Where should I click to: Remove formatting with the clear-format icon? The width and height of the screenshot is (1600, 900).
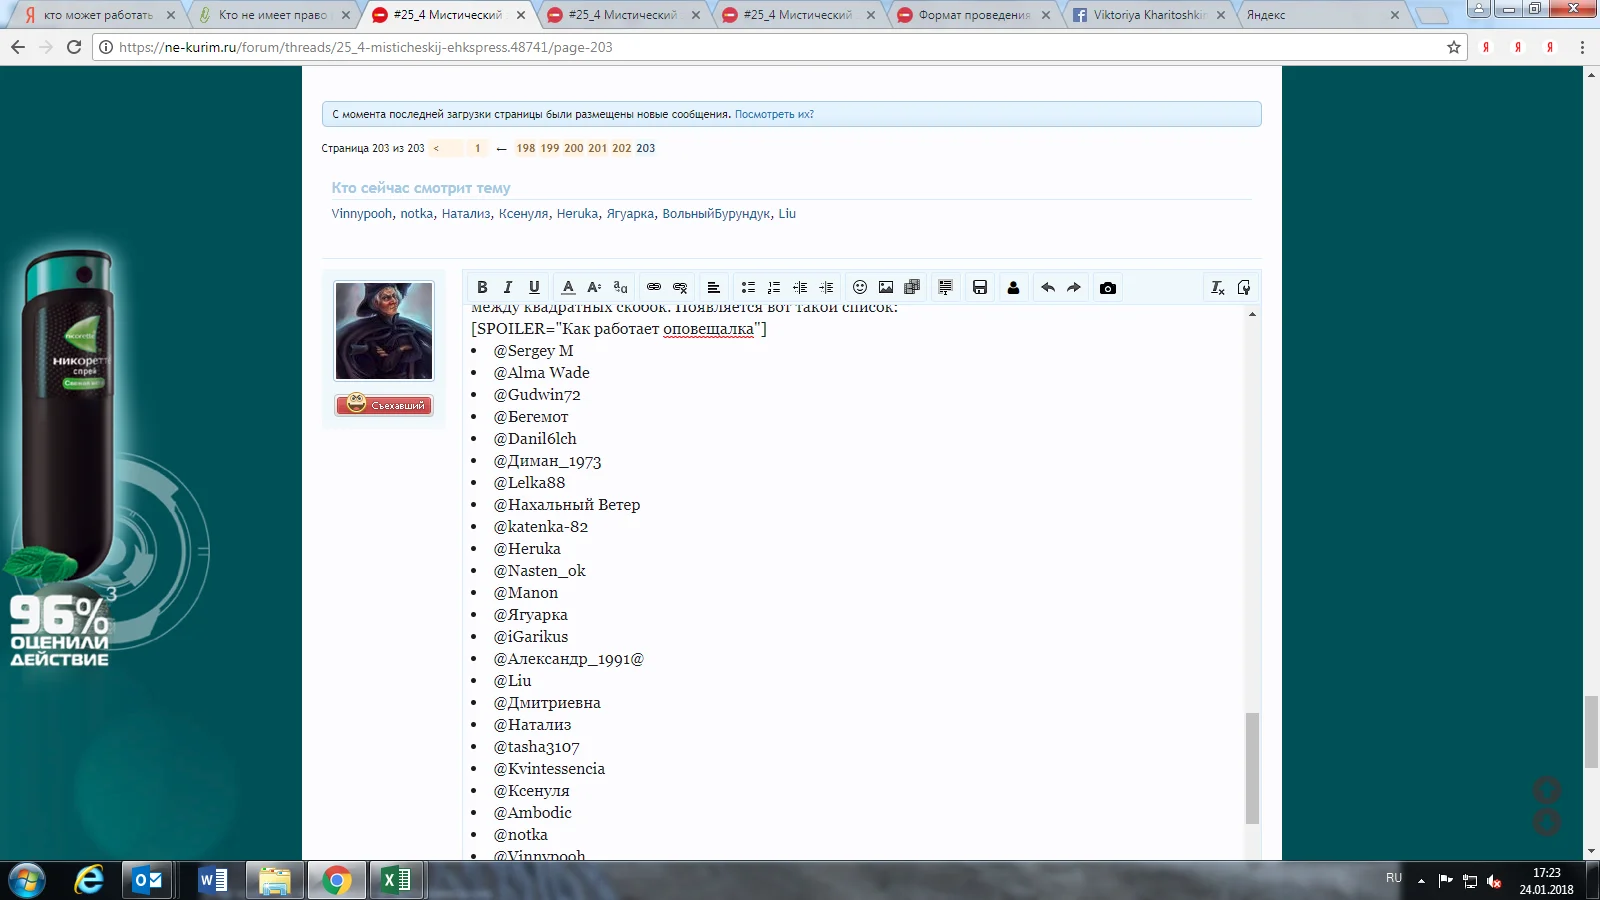coord(1218,288)
